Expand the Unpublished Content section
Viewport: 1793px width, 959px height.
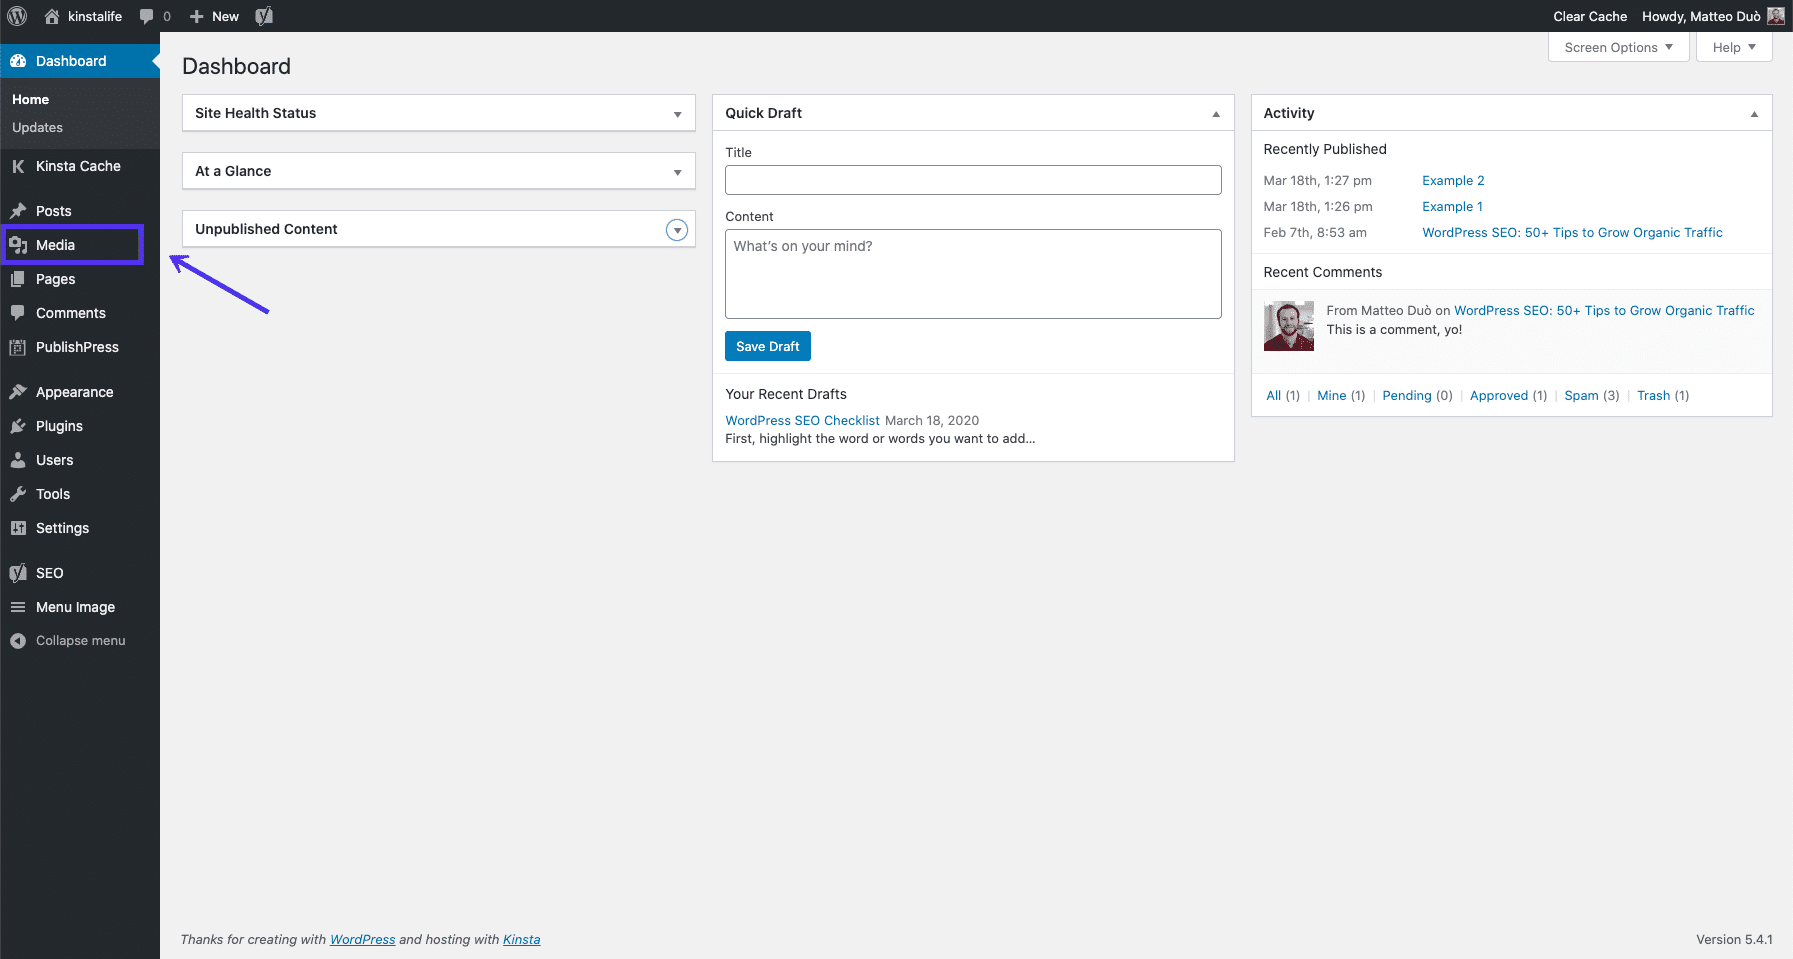[x=677, y=229]
